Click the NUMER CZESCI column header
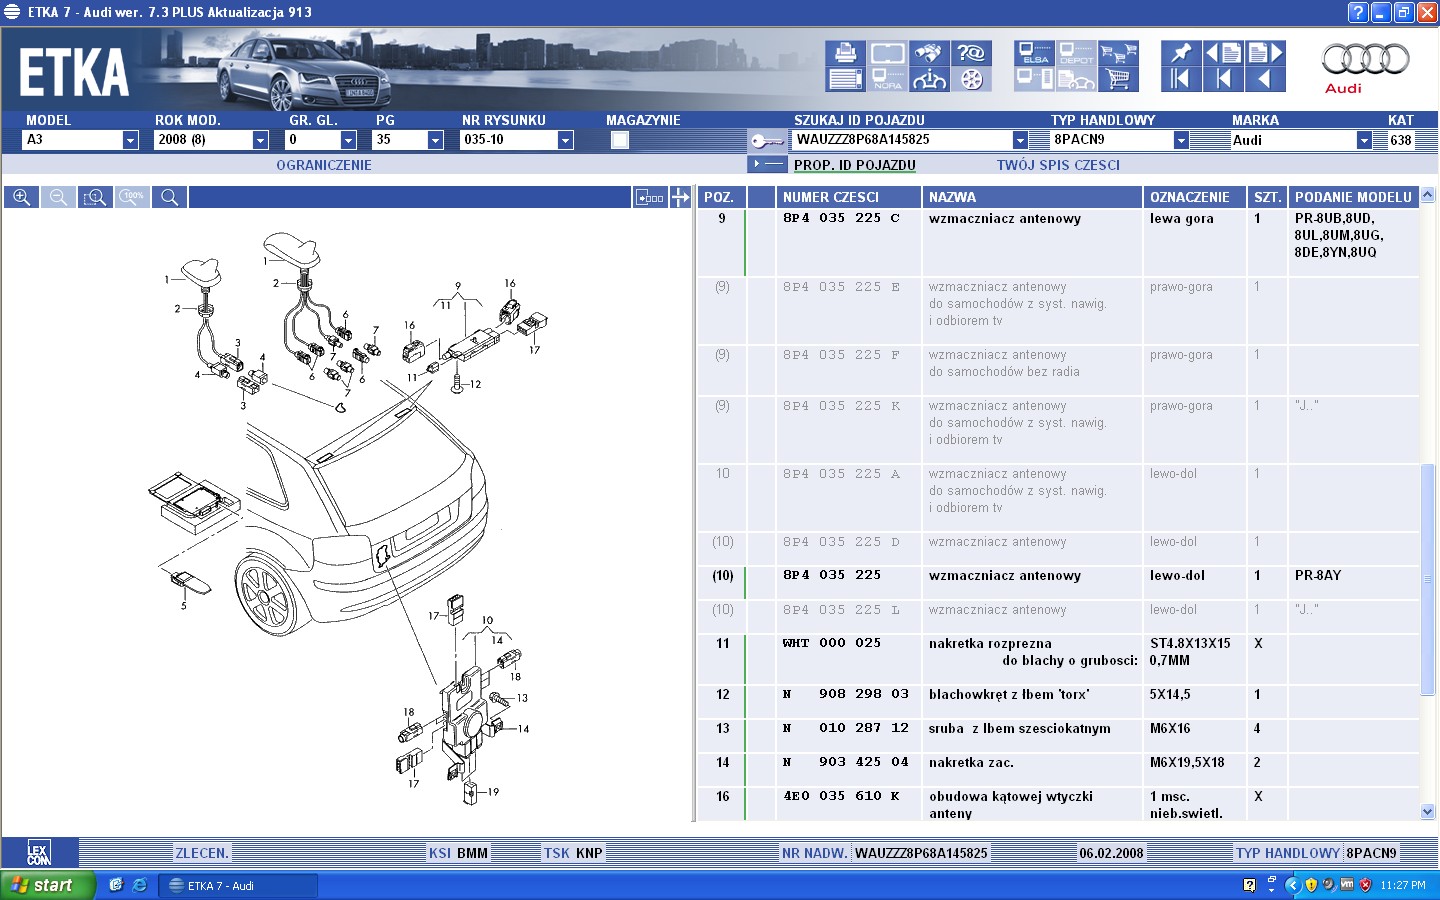The height and width of the screenshot is (900, 1440). pos(849,197)
